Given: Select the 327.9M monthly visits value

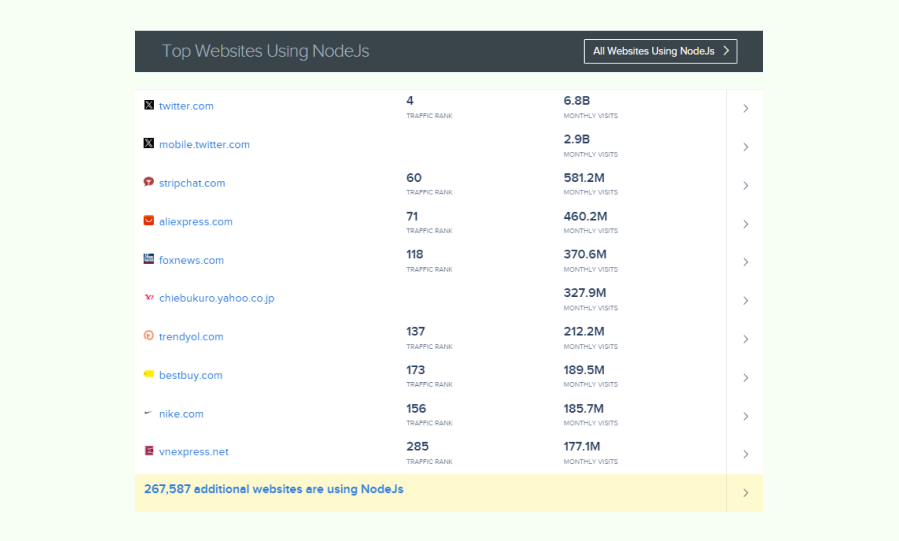Looking at the screenshot, I should [x=585, y=292].
